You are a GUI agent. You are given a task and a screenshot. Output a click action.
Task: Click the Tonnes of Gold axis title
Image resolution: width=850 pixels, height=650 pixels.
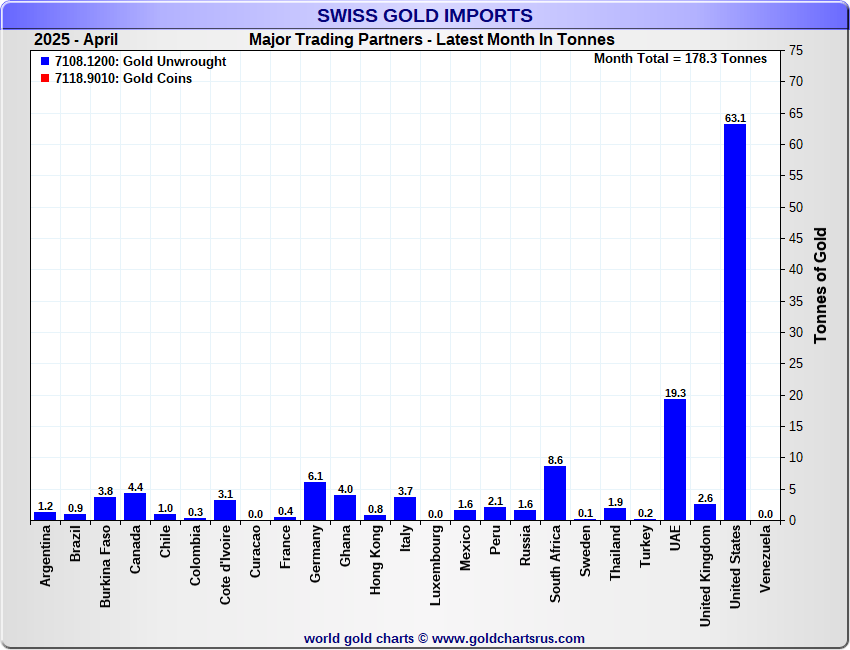point(821,285)
